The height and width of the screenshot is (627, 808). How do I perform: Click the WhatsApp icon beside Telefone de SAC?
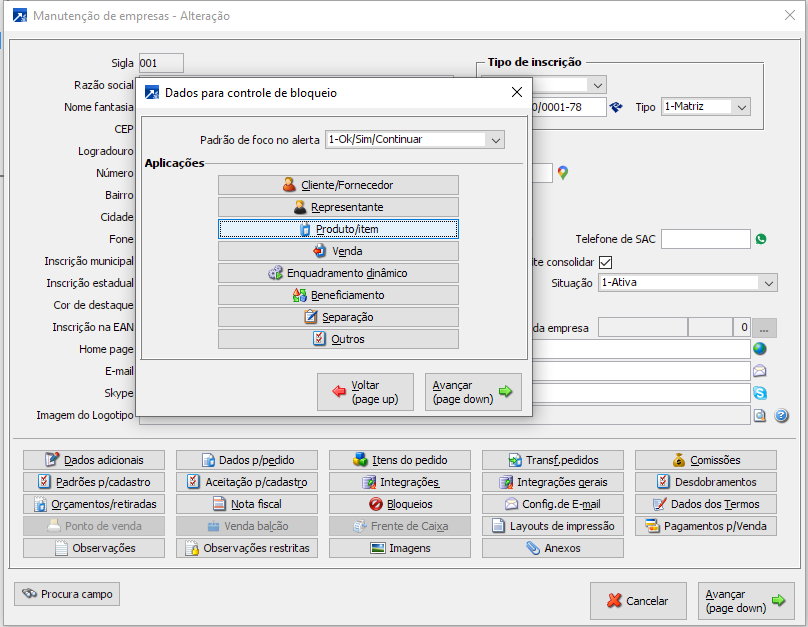(x=761, y=239)
